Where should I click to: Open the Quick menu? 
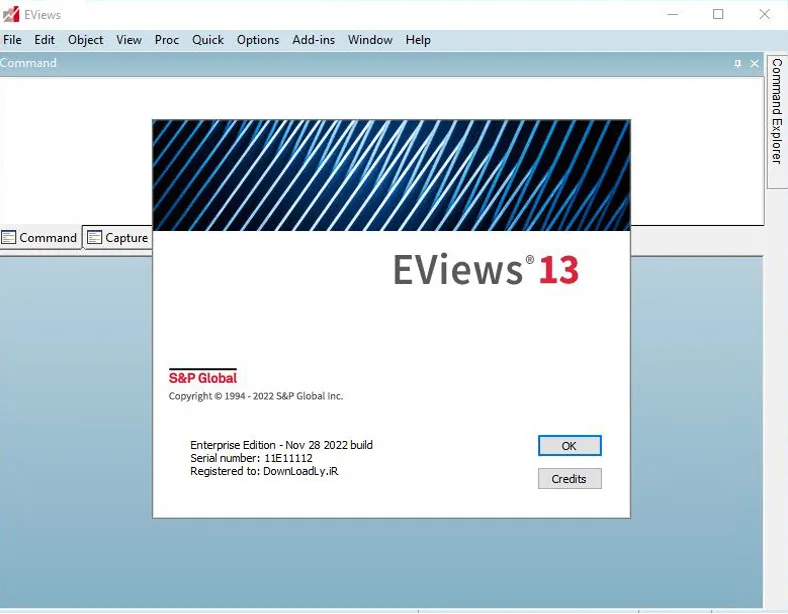tap(208, 40)
